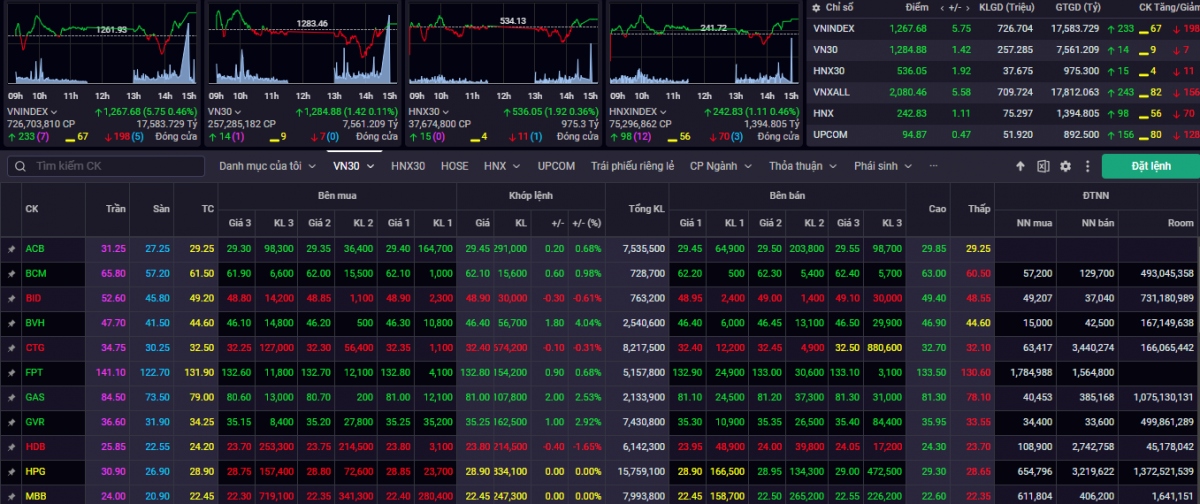Pin the CTG stock row

(x=12, y=347)
